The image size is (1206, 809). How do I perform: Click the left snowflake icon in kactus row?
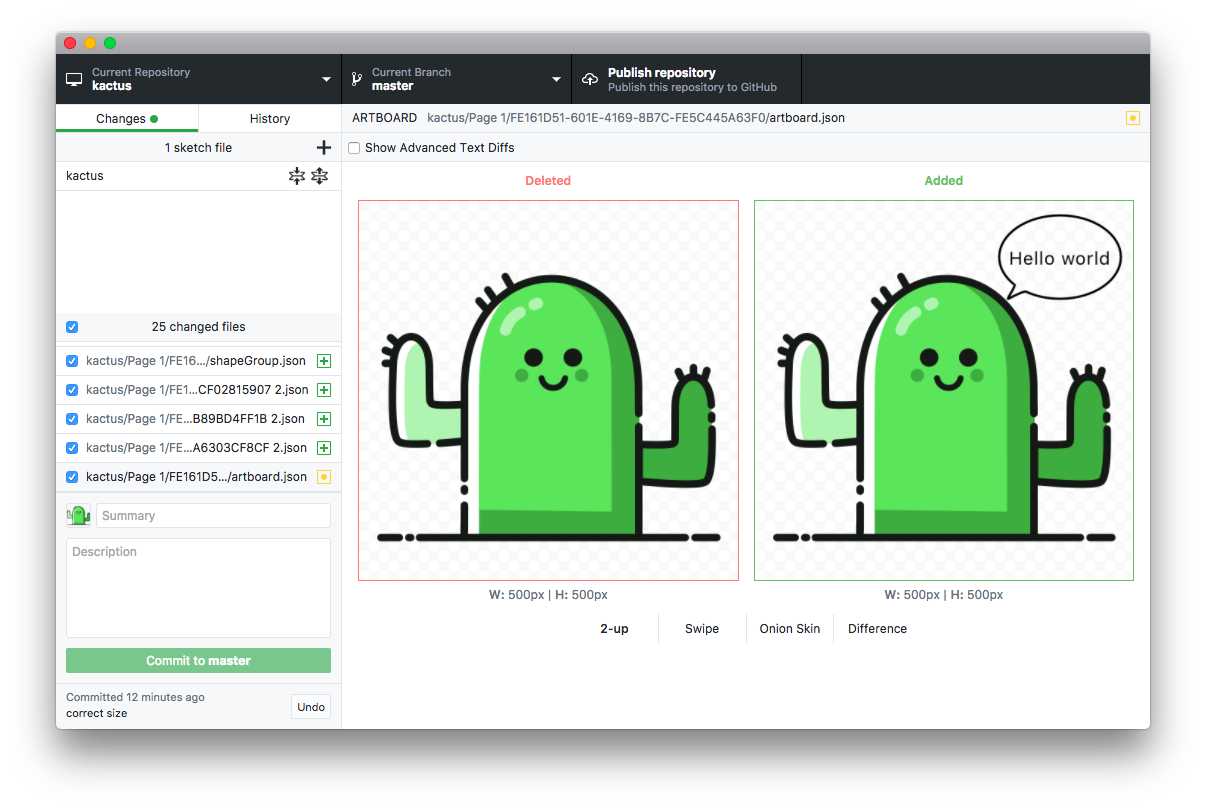point(297,176)
